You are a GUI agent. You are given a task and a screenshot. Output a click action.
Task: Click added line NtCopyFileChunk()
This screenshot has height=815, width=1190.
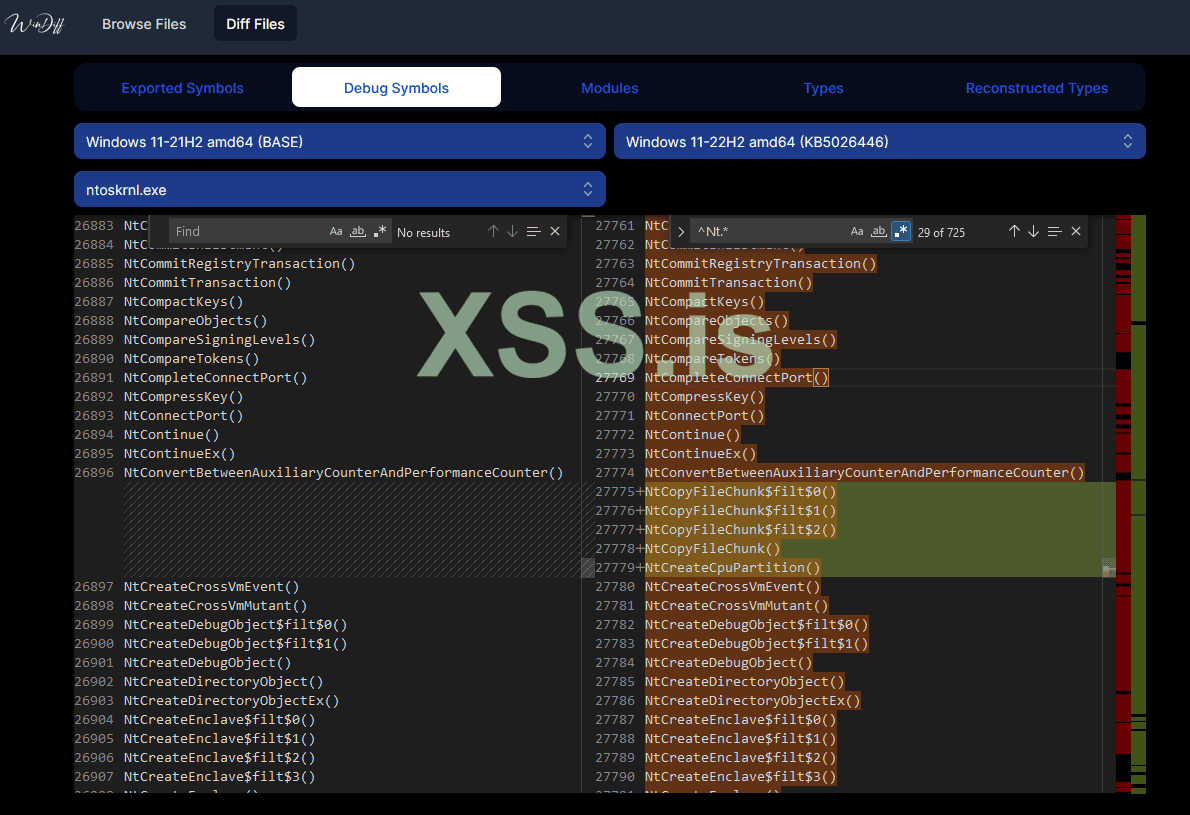(712, 549)
